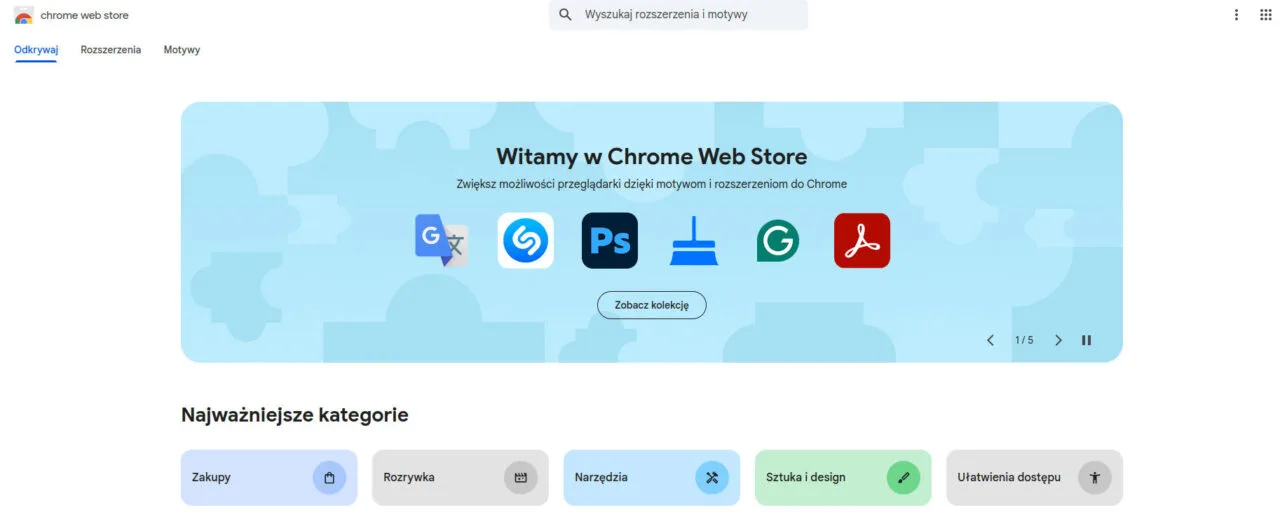1280x524 pixels.
Task: Open the Sztuka i design category
Action: tap(843, 477)
